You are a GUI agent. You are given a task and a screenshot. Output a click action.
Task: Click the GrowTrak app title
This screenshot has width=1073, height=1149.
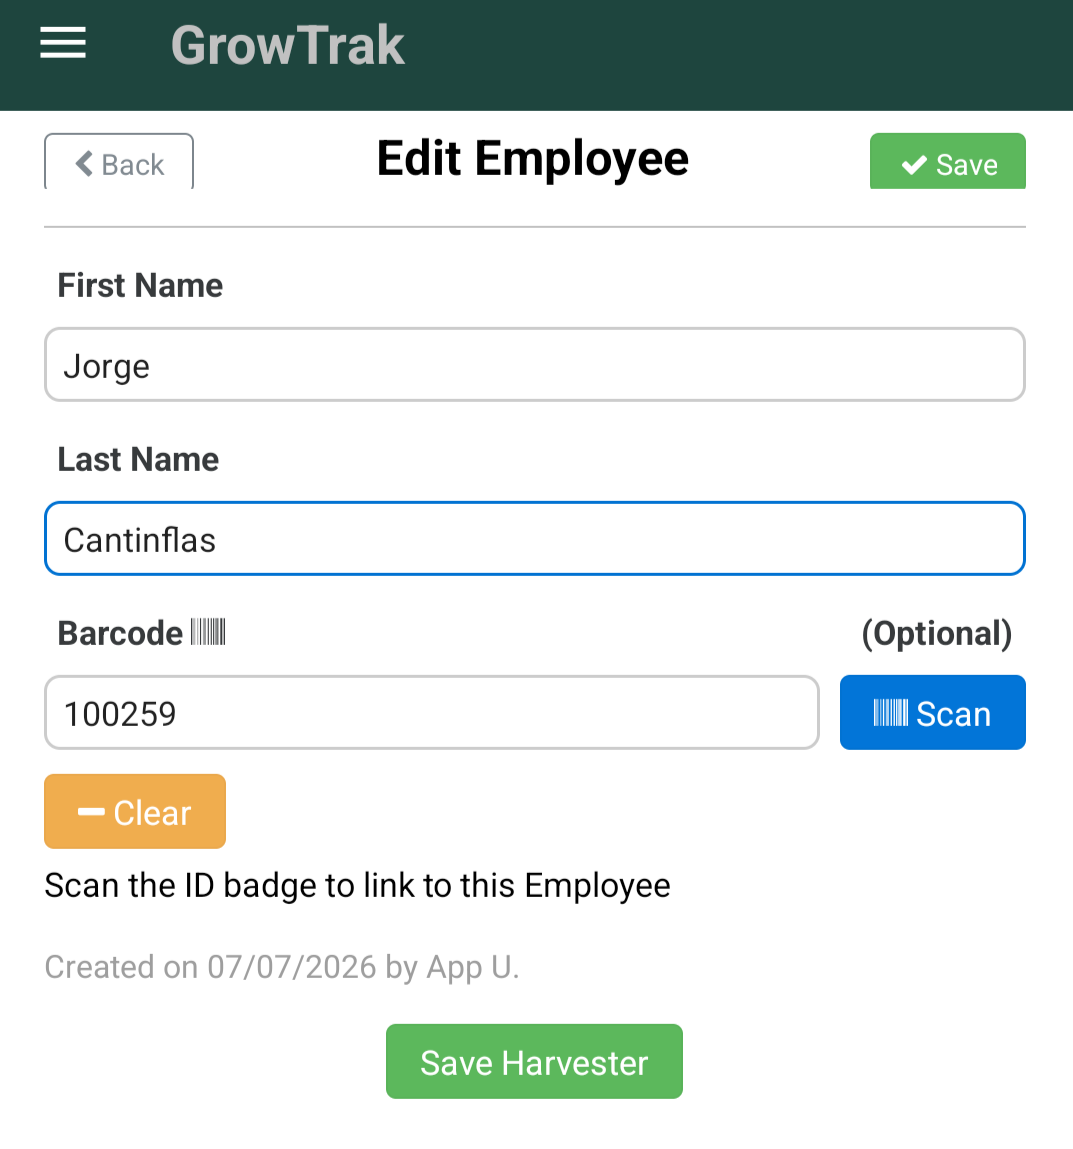click(x=287, y=45)
